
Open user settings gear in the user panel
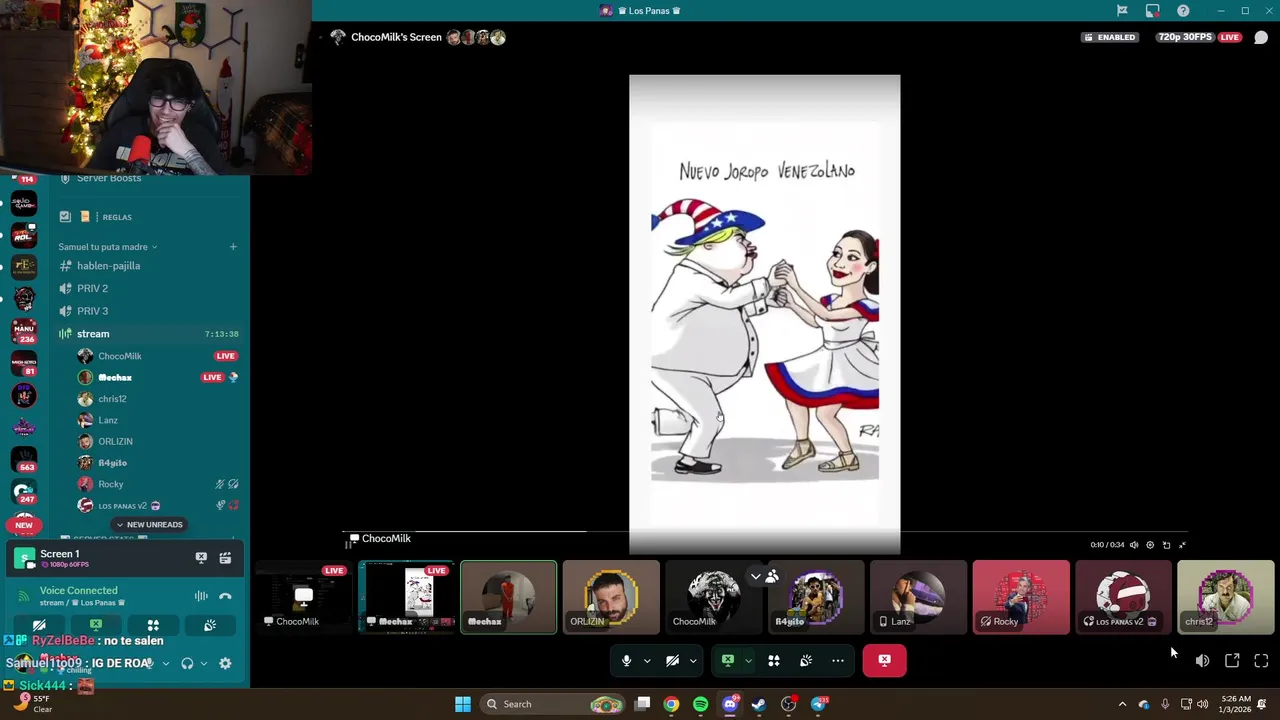pyautogui.click(x=225, y=663)
